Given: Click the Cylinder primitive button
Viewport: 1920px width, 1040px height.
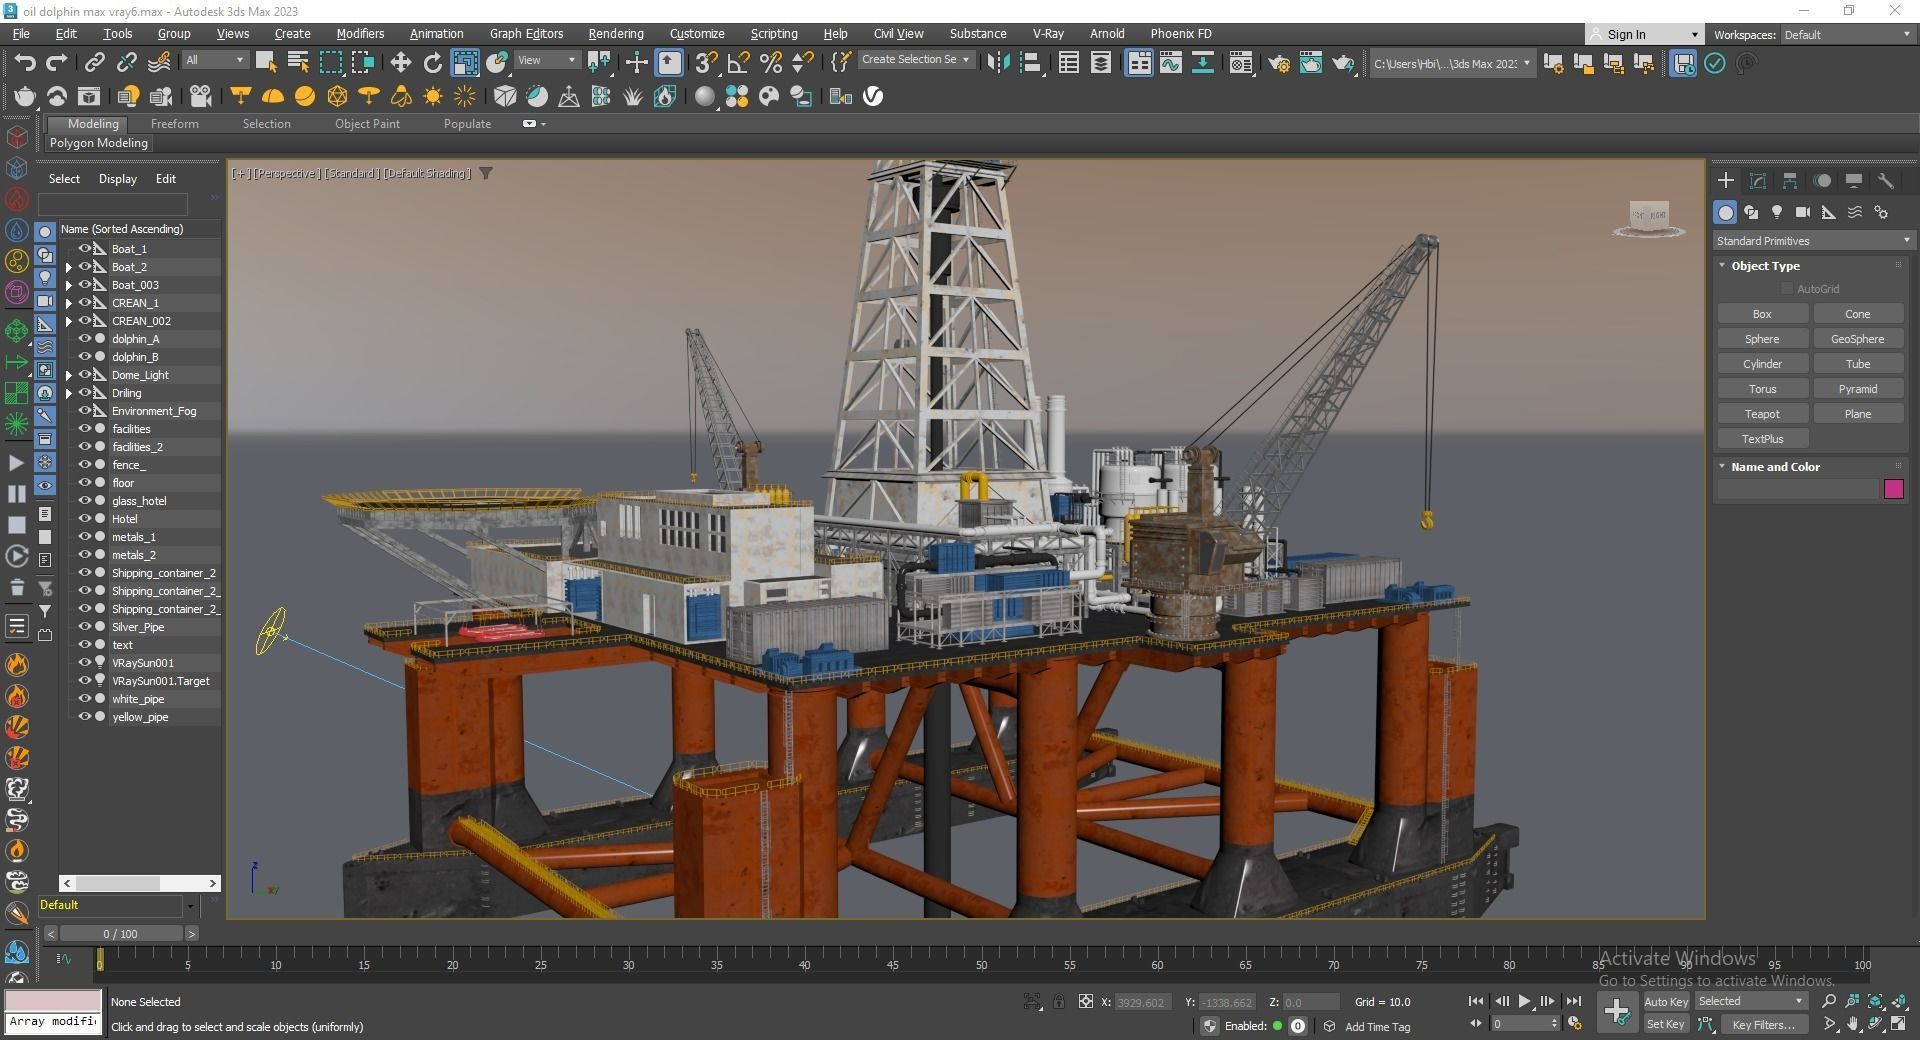Looking at the screenshot, I should click(x=1762, y=364).
